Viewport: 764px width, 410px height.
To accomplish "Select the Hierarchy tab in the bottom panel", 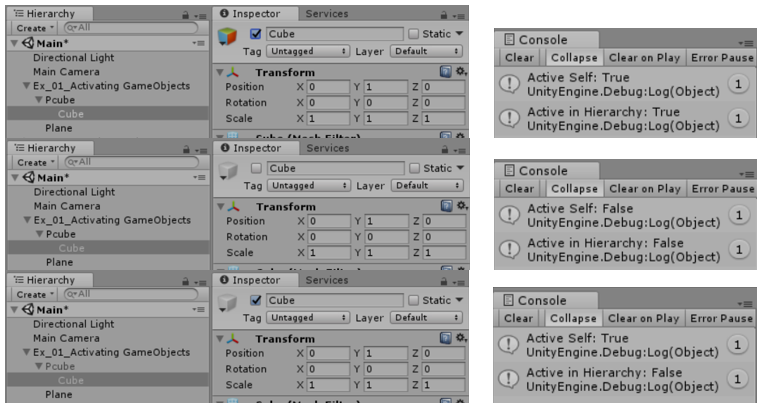I will [x=50, y=280].
